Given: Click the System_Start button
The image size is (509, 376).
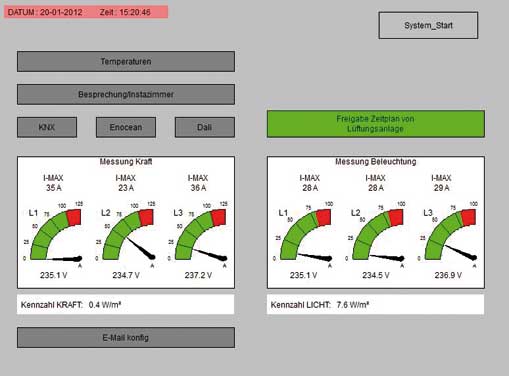Looking at the screenshot, I should pyautogui.click(x=428, y=25).
